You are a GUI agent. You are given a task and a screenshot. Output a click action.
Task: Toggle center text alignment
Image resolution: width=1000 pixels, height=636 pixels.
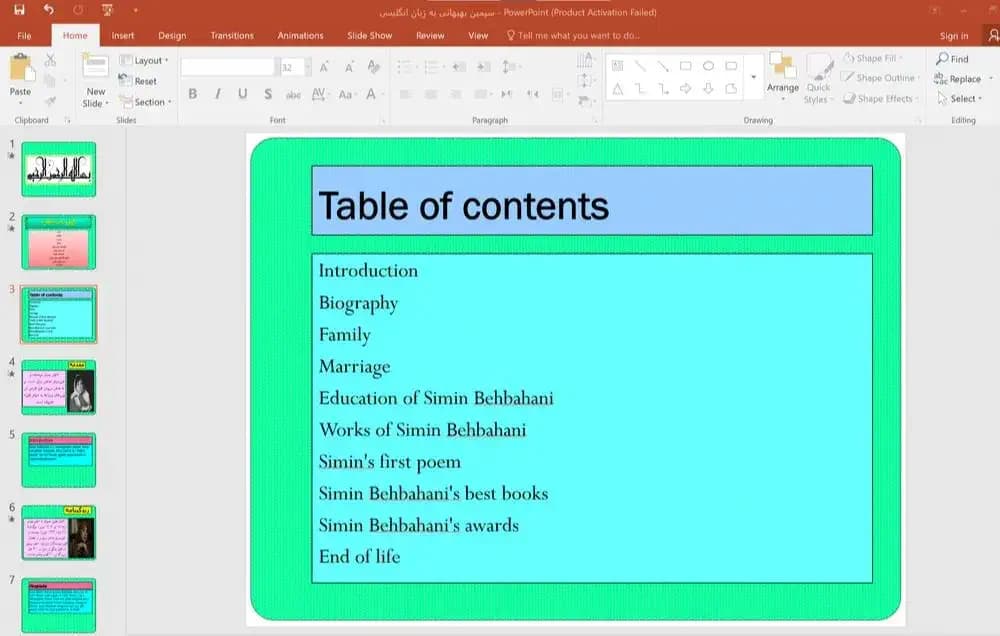click(x=431, y=94)
